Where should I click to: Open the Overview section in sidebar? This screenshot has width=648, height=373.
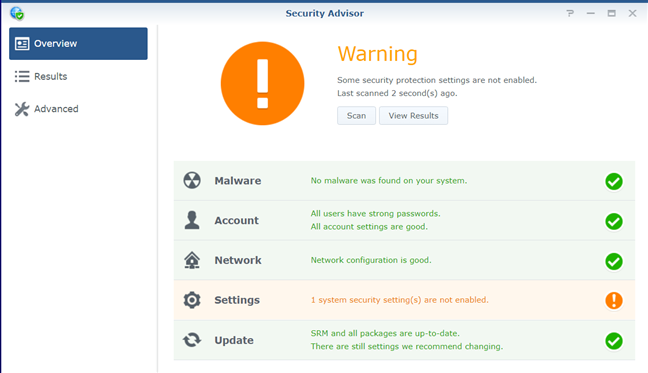pyautogui.click(x=78, y=43)
